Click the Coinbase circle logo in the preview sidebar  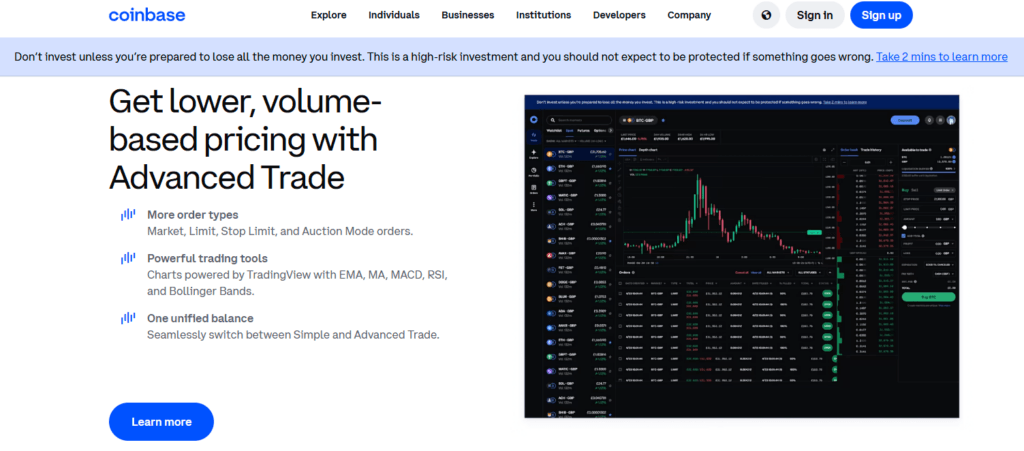click(x=534, y=119)
